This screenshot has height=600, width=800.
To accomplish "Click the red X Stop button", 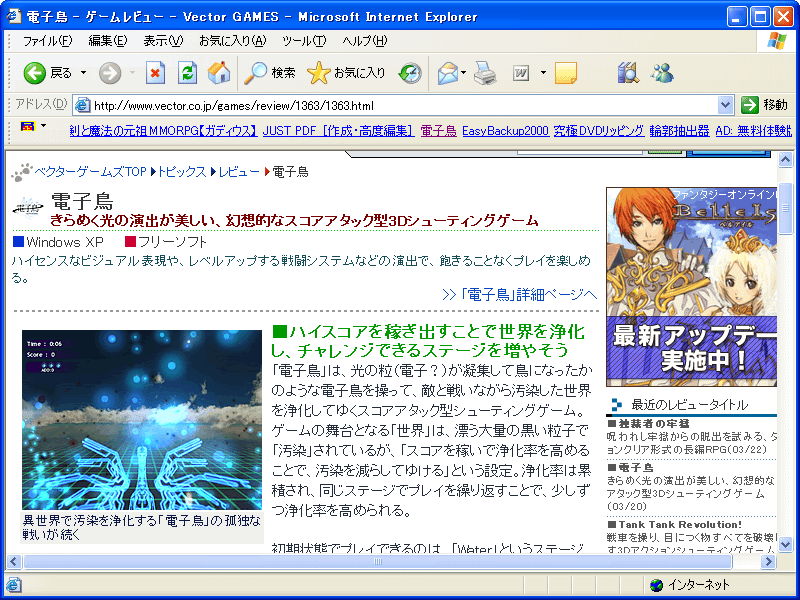I will pyautogui.click(x=155, y=73).
